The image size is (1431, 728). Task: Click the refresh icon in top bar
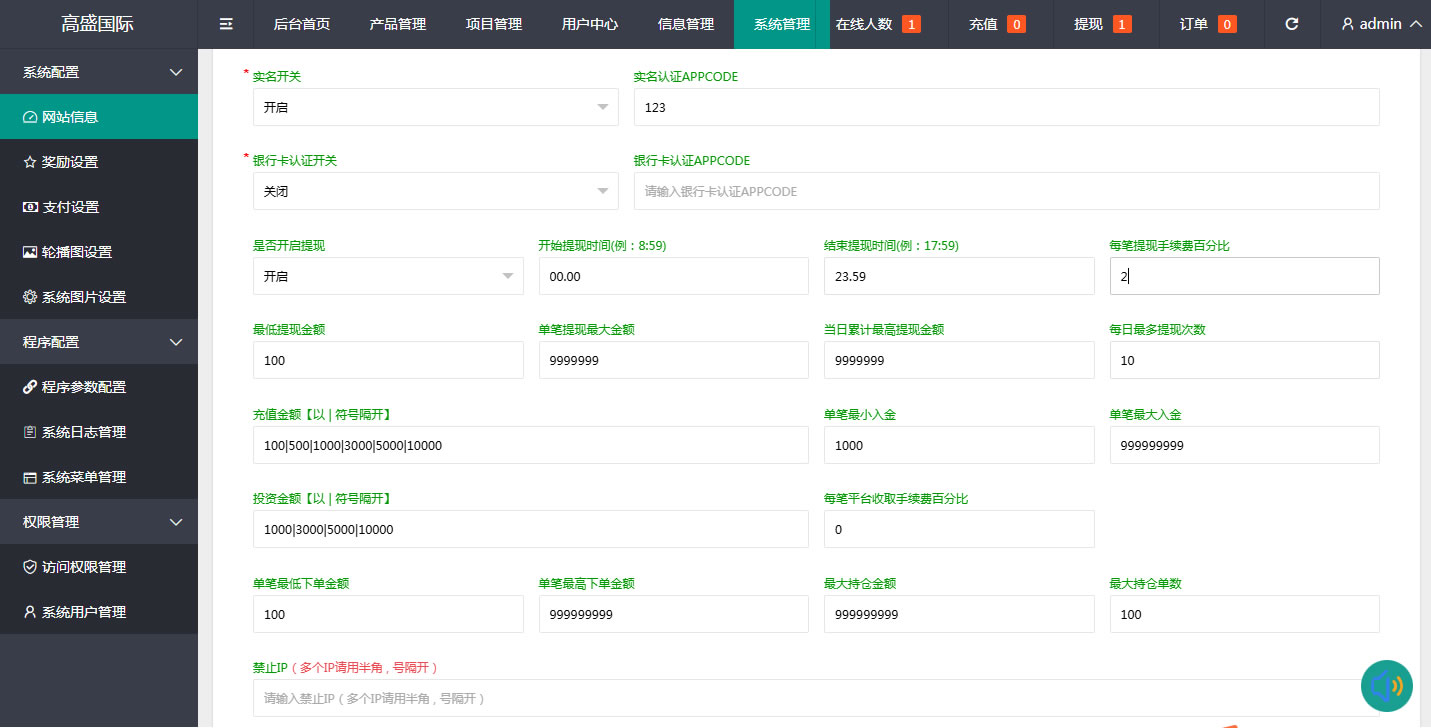coord(1291,24)
